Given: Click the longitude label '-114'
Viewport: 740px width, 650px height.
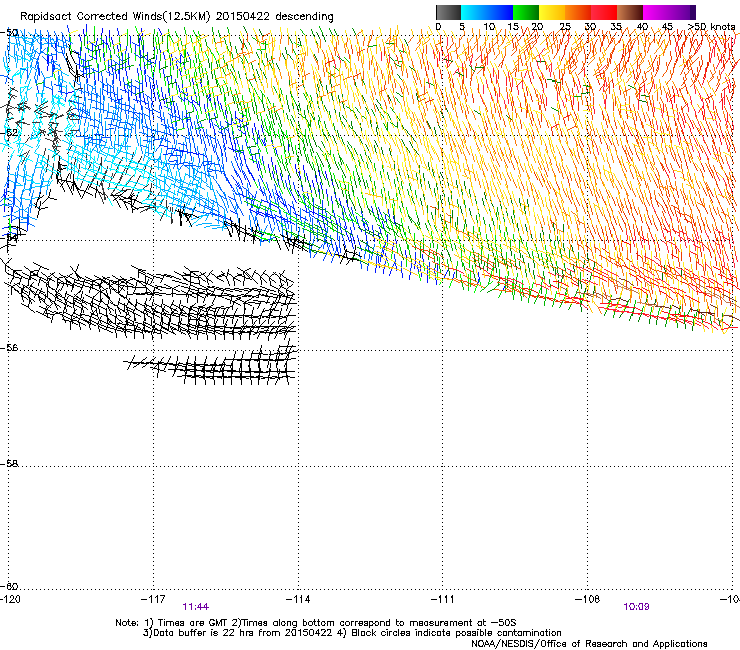Looking at the screenshot, I should [x=298, y=599].
